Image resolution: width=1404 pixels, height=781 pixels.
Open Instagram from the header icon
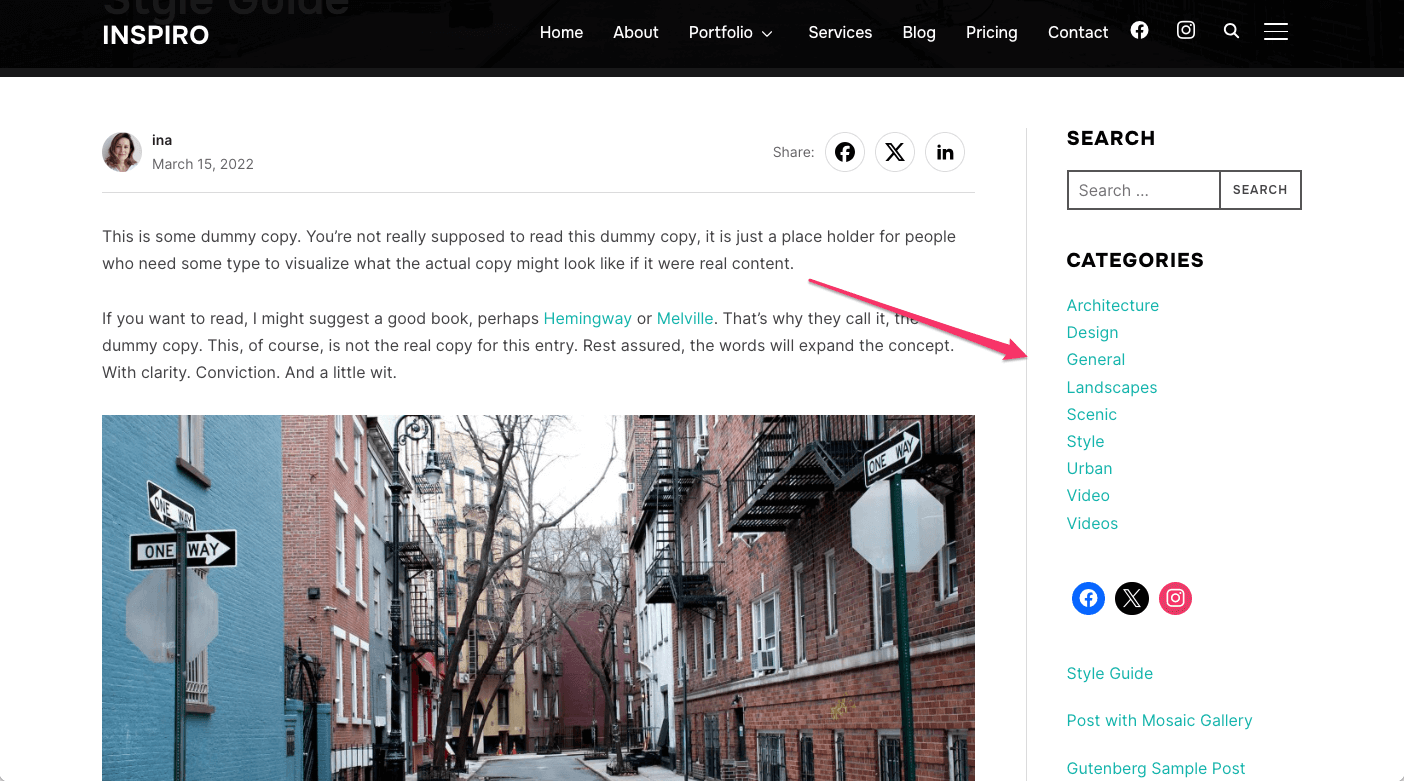[x=1185, y=31]
